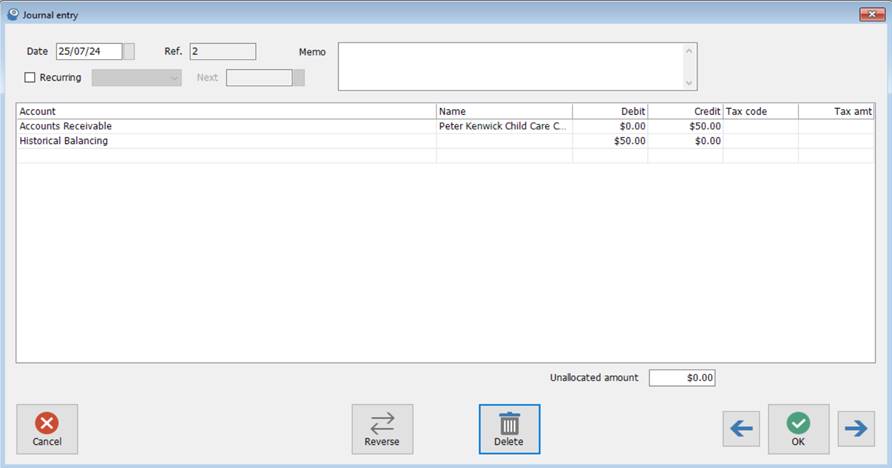
Task: Click inside the Memo text box
Action: 510,66
